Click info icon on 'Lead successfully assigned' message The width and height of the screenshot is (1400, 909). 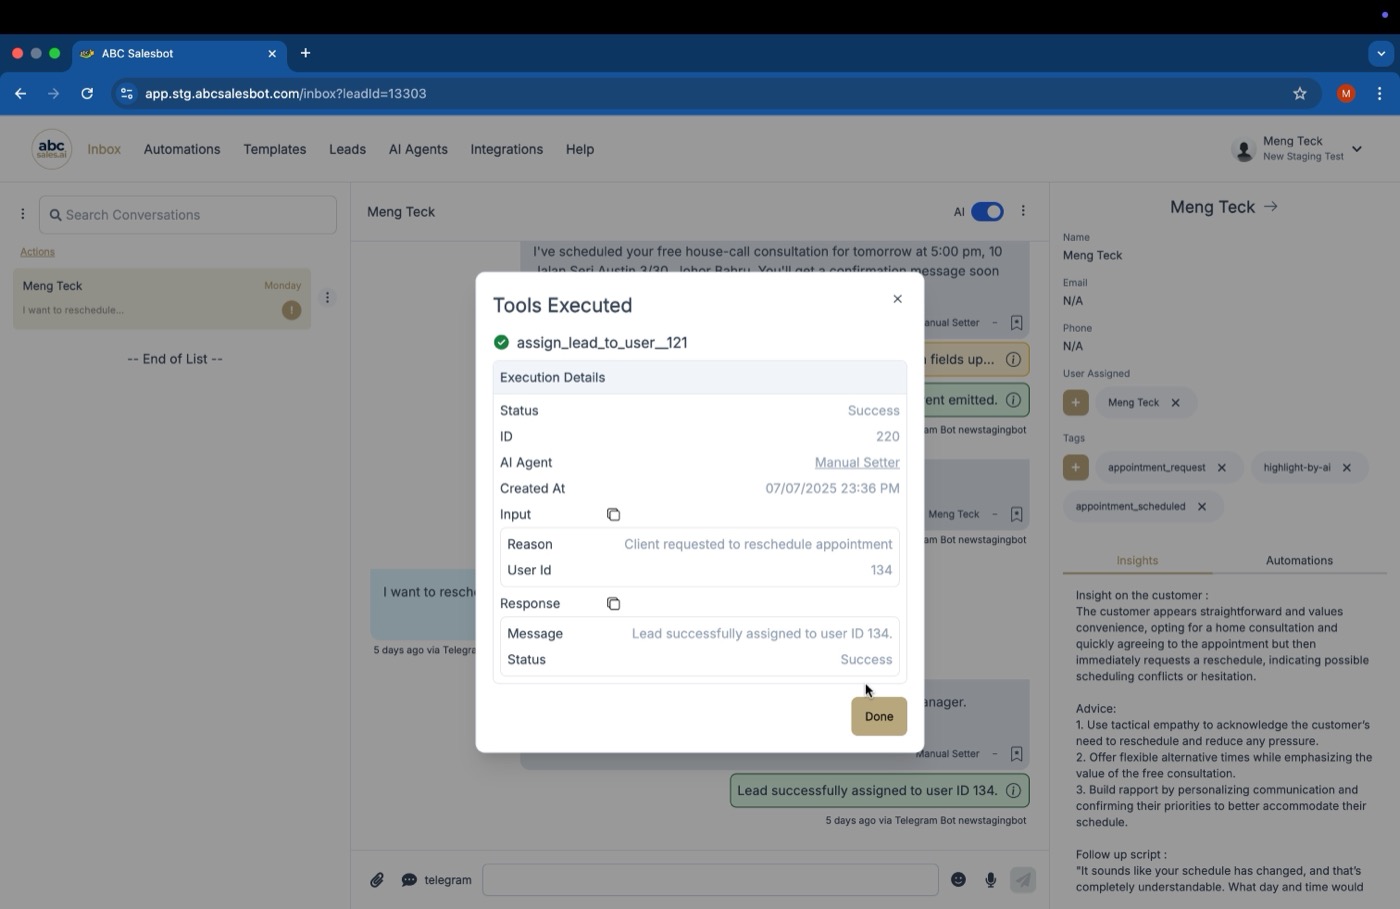point(1013,791)
